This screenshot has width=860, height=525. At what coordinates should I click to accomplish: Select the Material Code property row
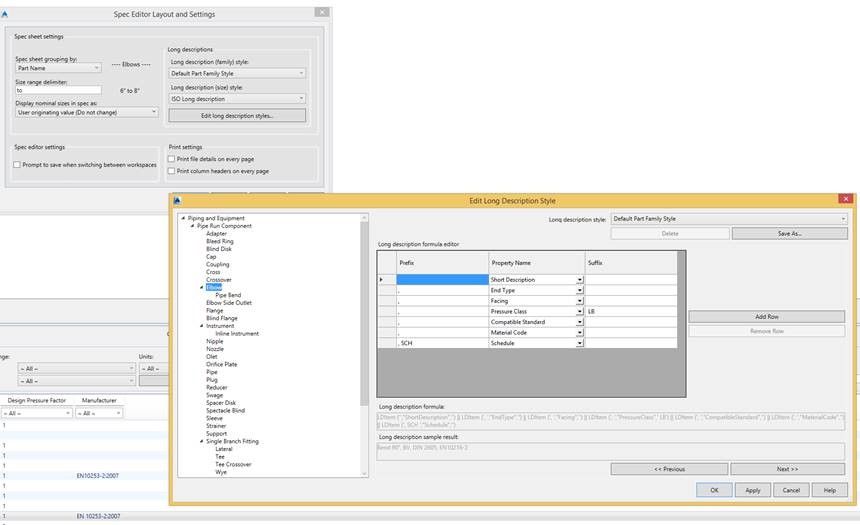(527, 332)
